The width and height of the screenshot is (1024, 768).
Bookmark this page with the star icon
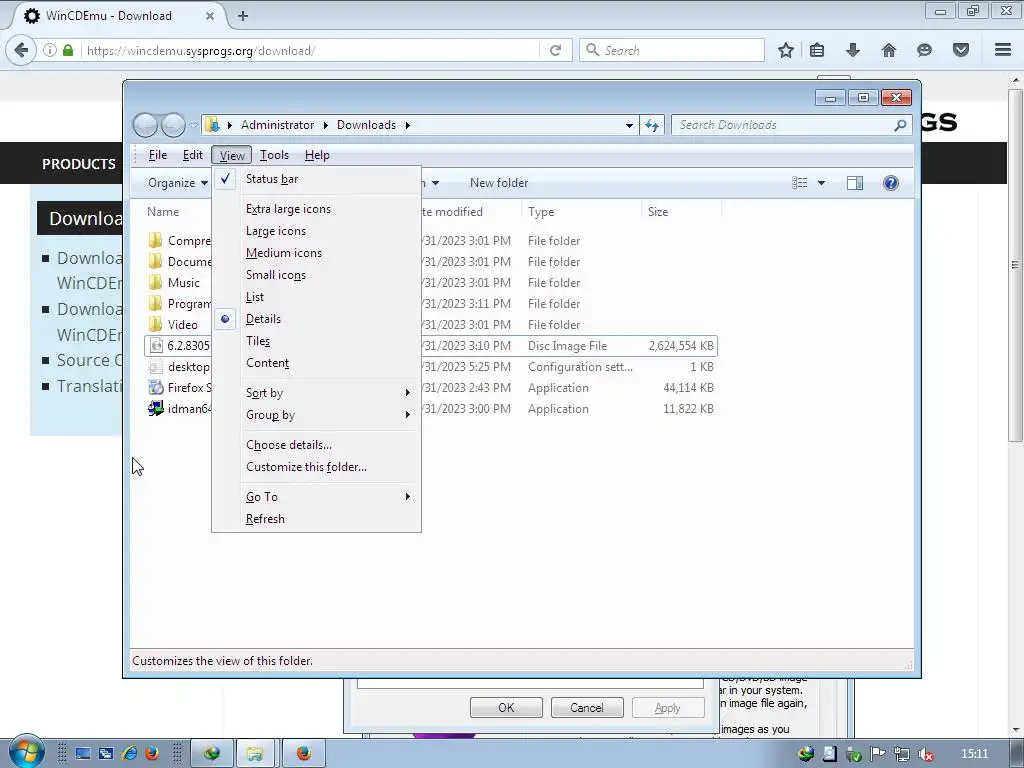coord(786,50)
